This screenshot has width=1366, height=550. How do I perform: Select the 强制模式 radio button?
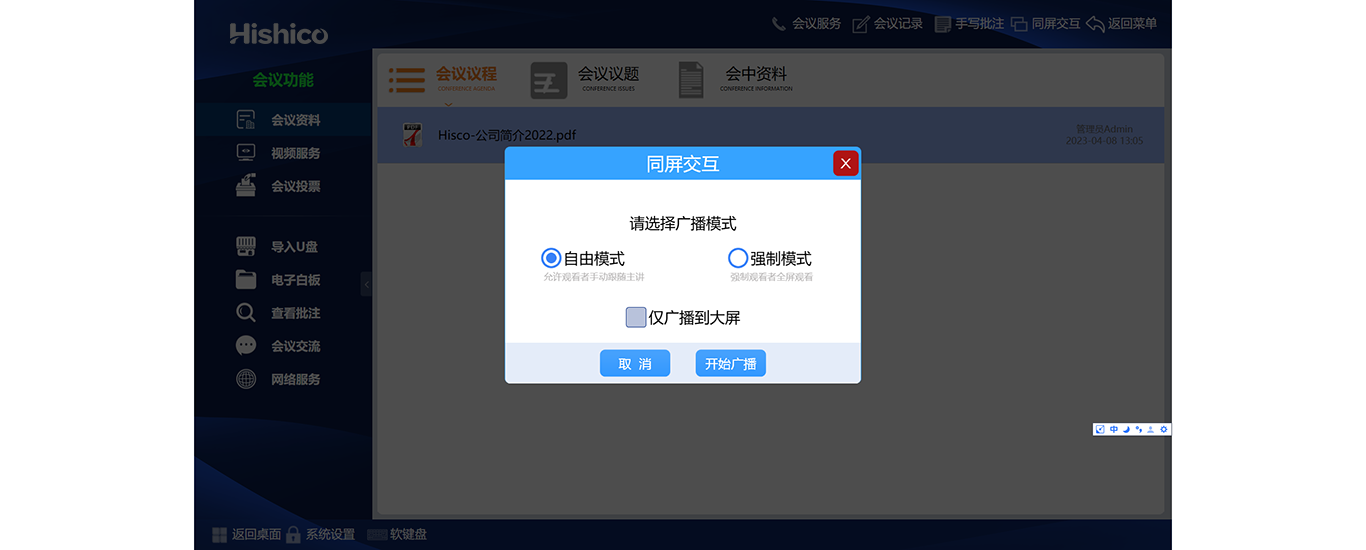click(738, 258)
